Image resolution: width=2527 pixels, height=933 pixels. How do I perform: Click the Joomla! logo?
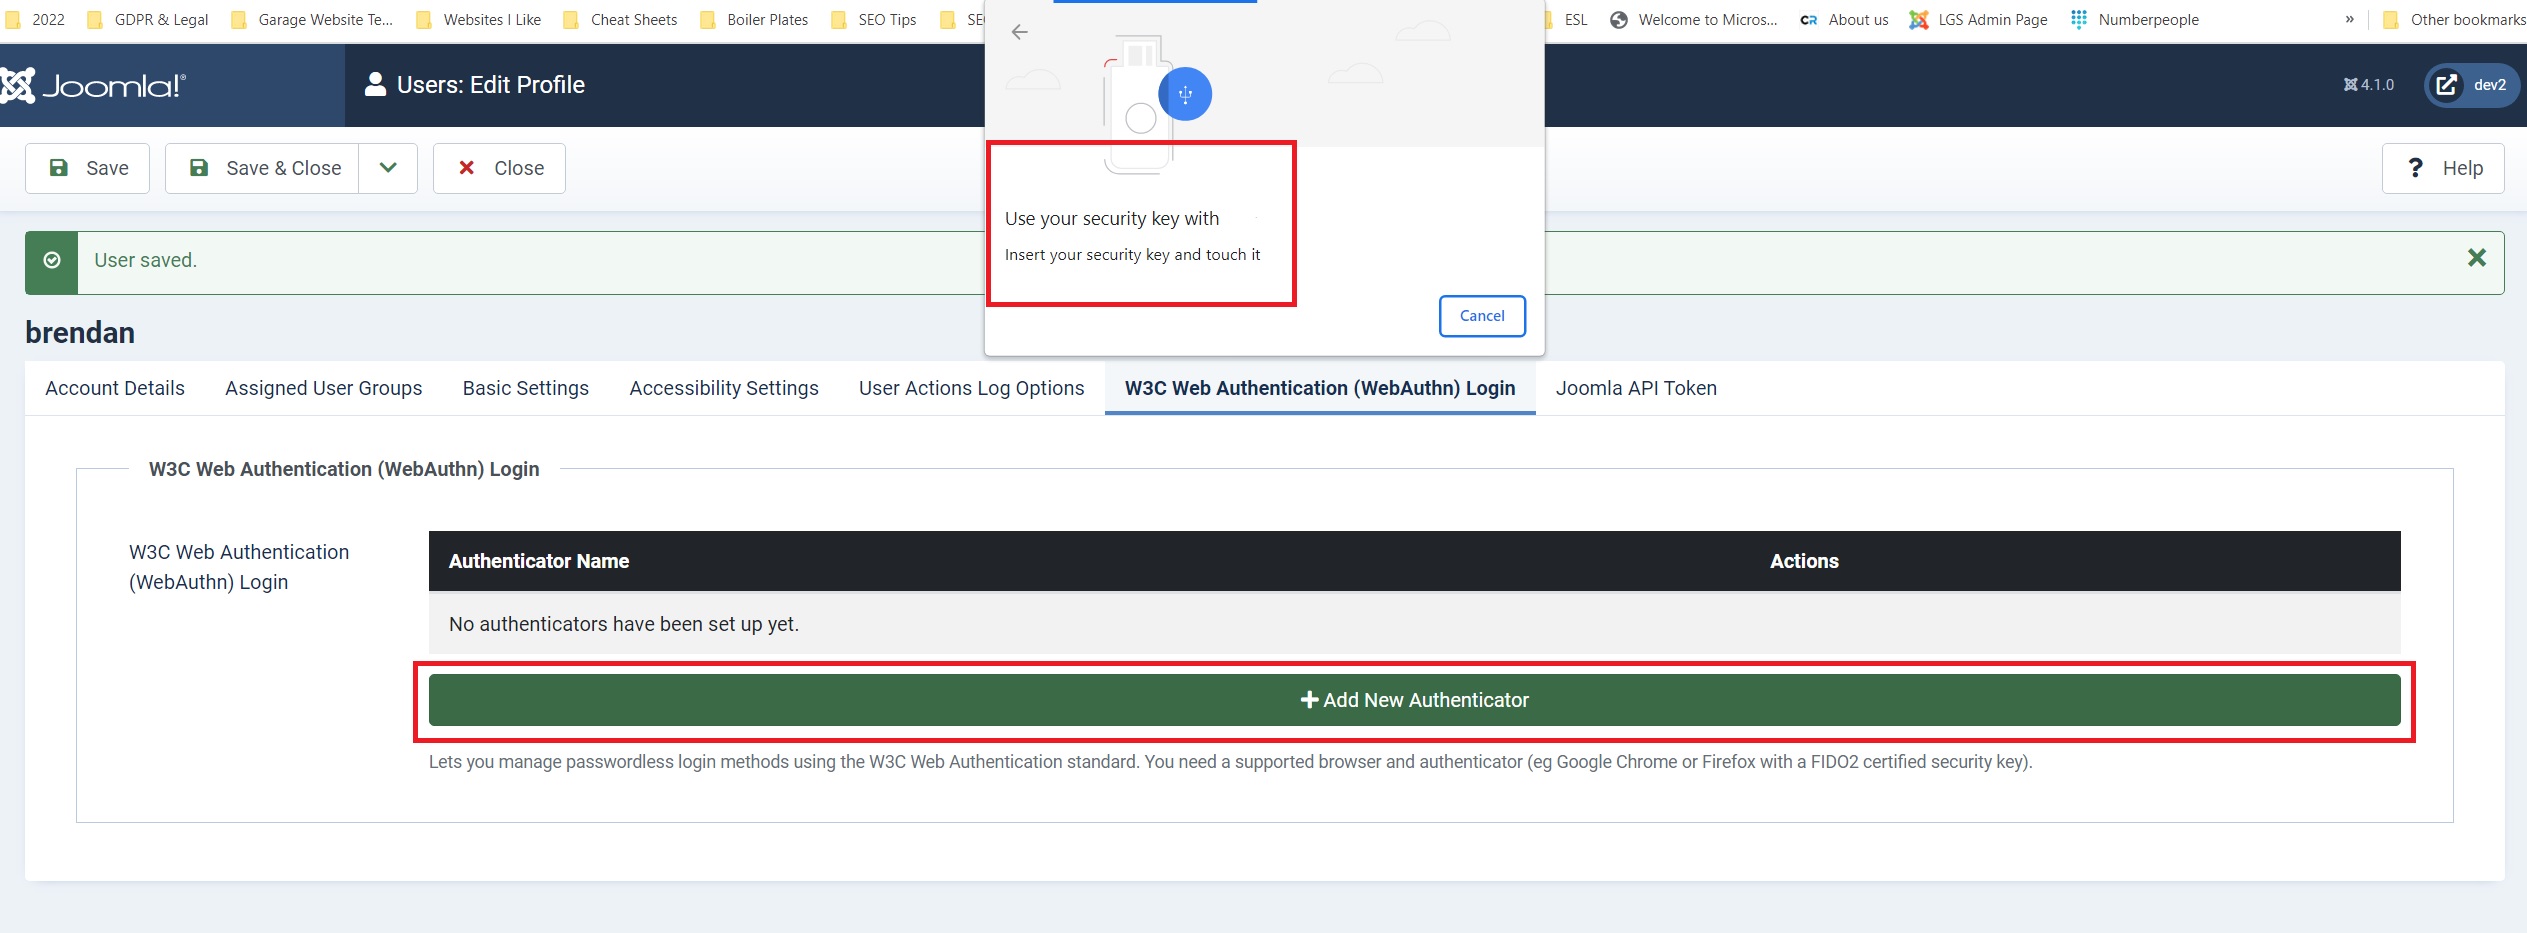tap(93, 86)
